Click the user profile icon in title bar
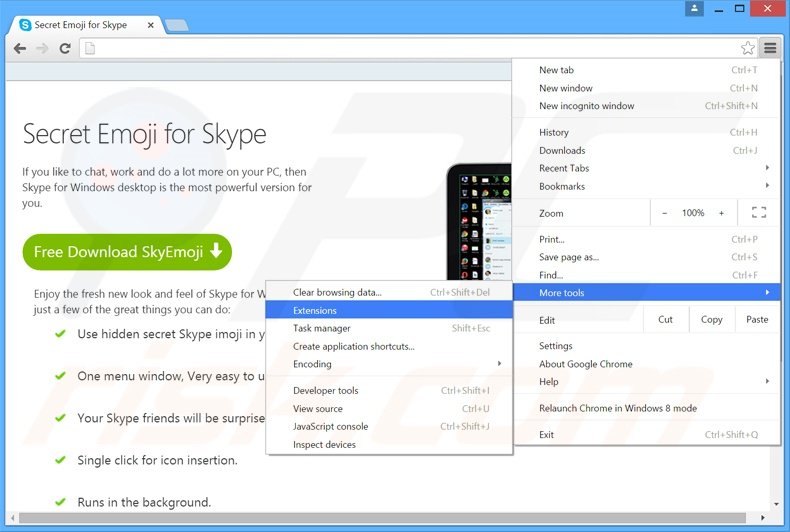The height and width of the screenshot is (532, 790). (694, 8)
